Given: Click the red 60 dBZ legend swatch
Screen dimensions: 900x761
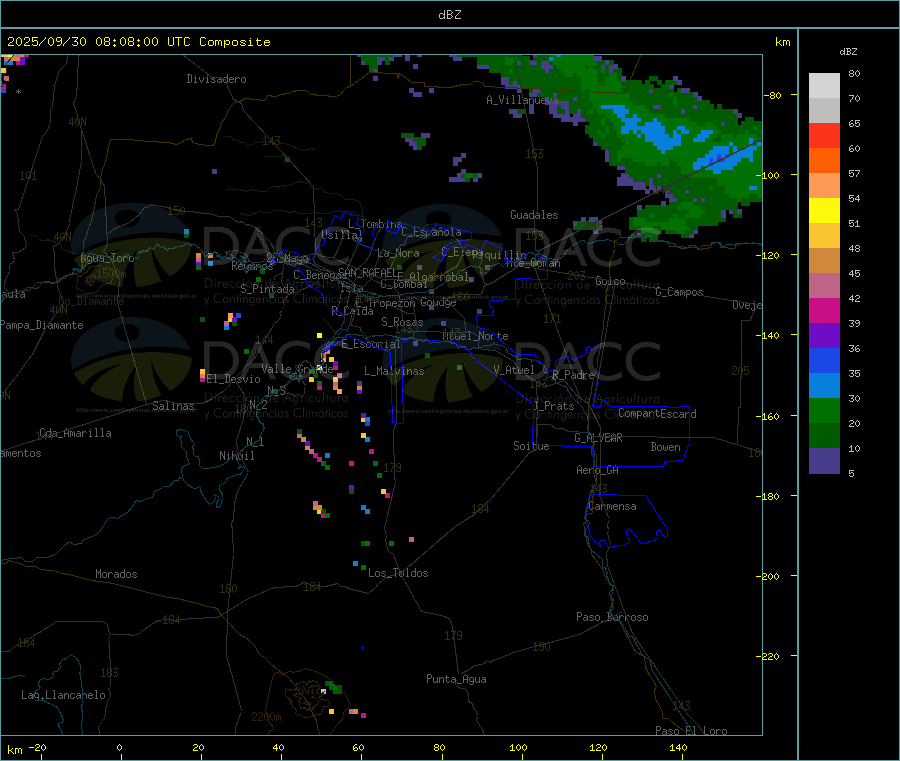Looking at the screenshot, I should (x=824, y=135).
